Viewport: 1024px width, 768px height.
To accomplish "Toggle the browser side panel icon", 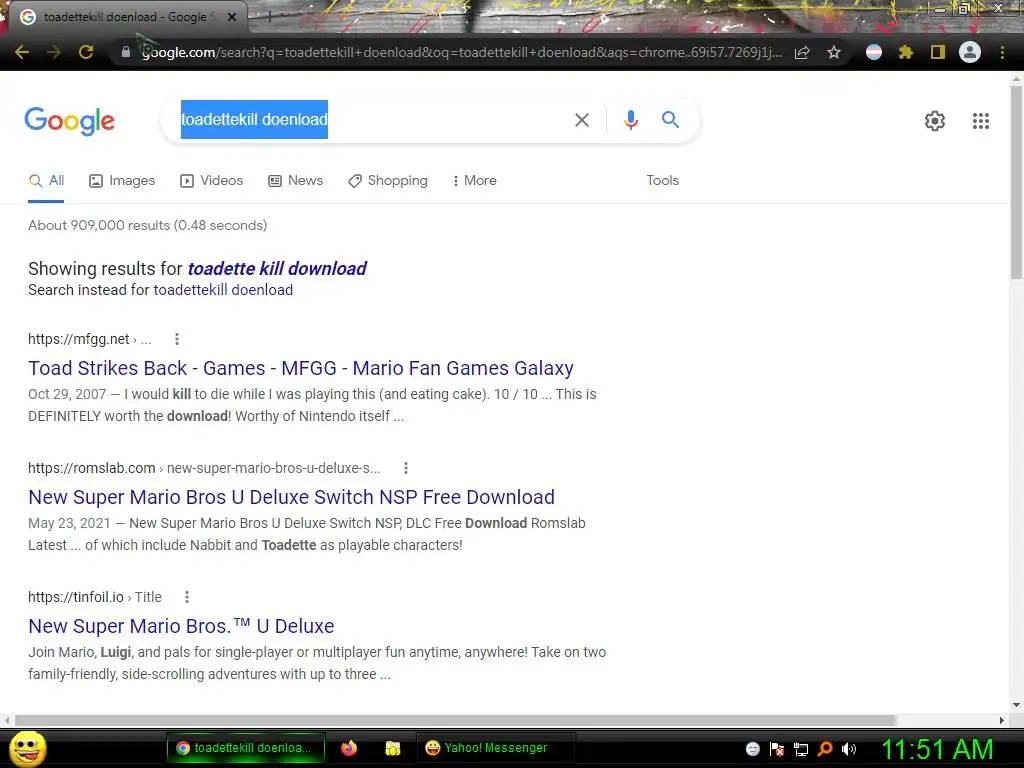I will tap(938, 52).
